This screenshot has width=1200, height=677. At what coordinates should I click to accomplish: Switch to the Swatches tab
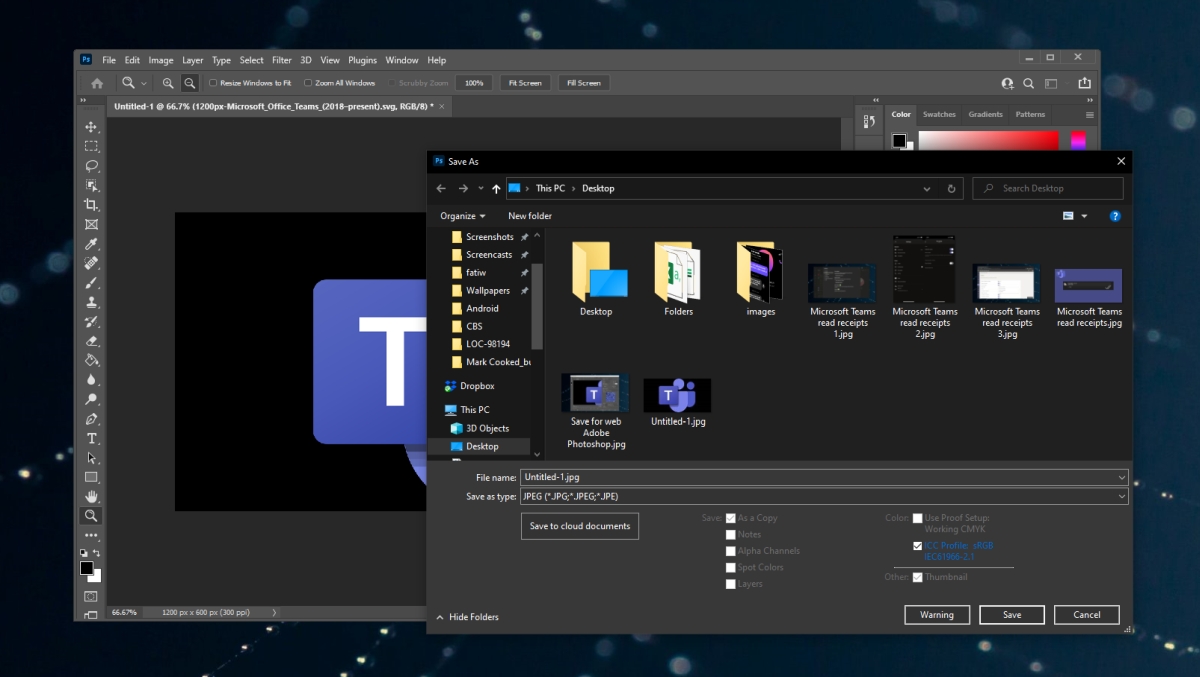pos(939,114)
